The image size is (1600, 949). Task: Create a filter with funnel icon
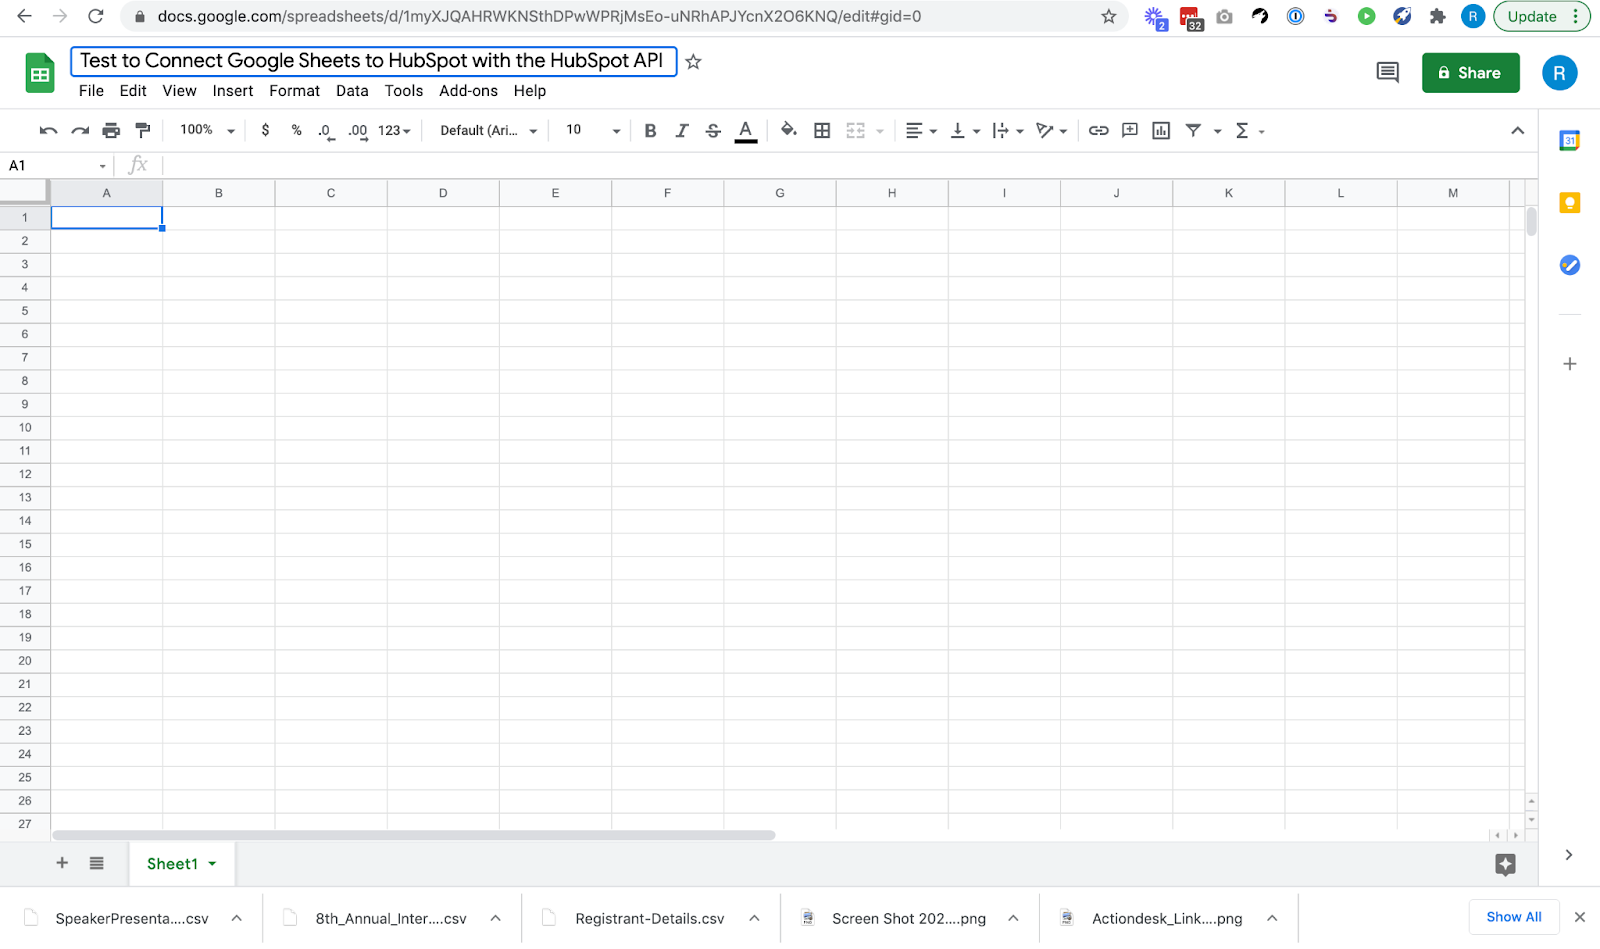click(x=1193, y=131)
